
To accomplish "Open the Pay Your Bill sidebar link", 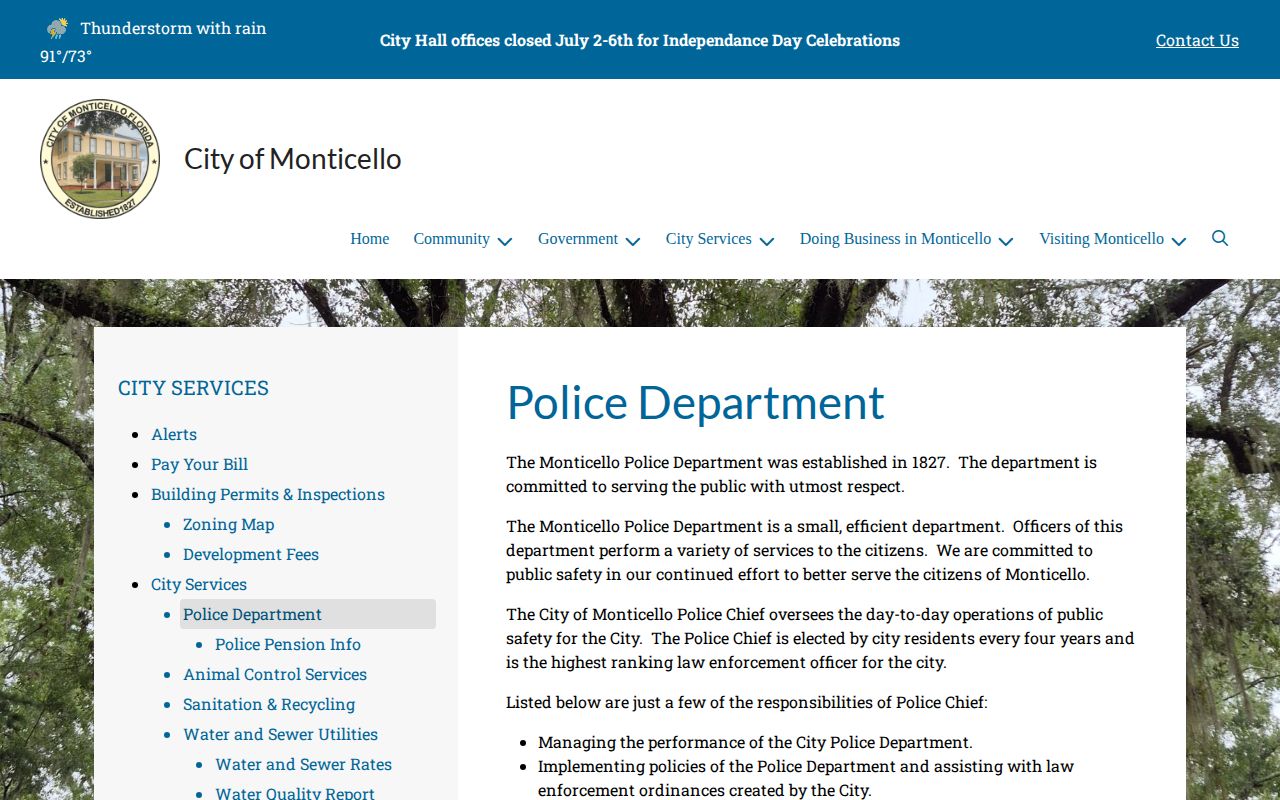I will [x=199, y=464].
